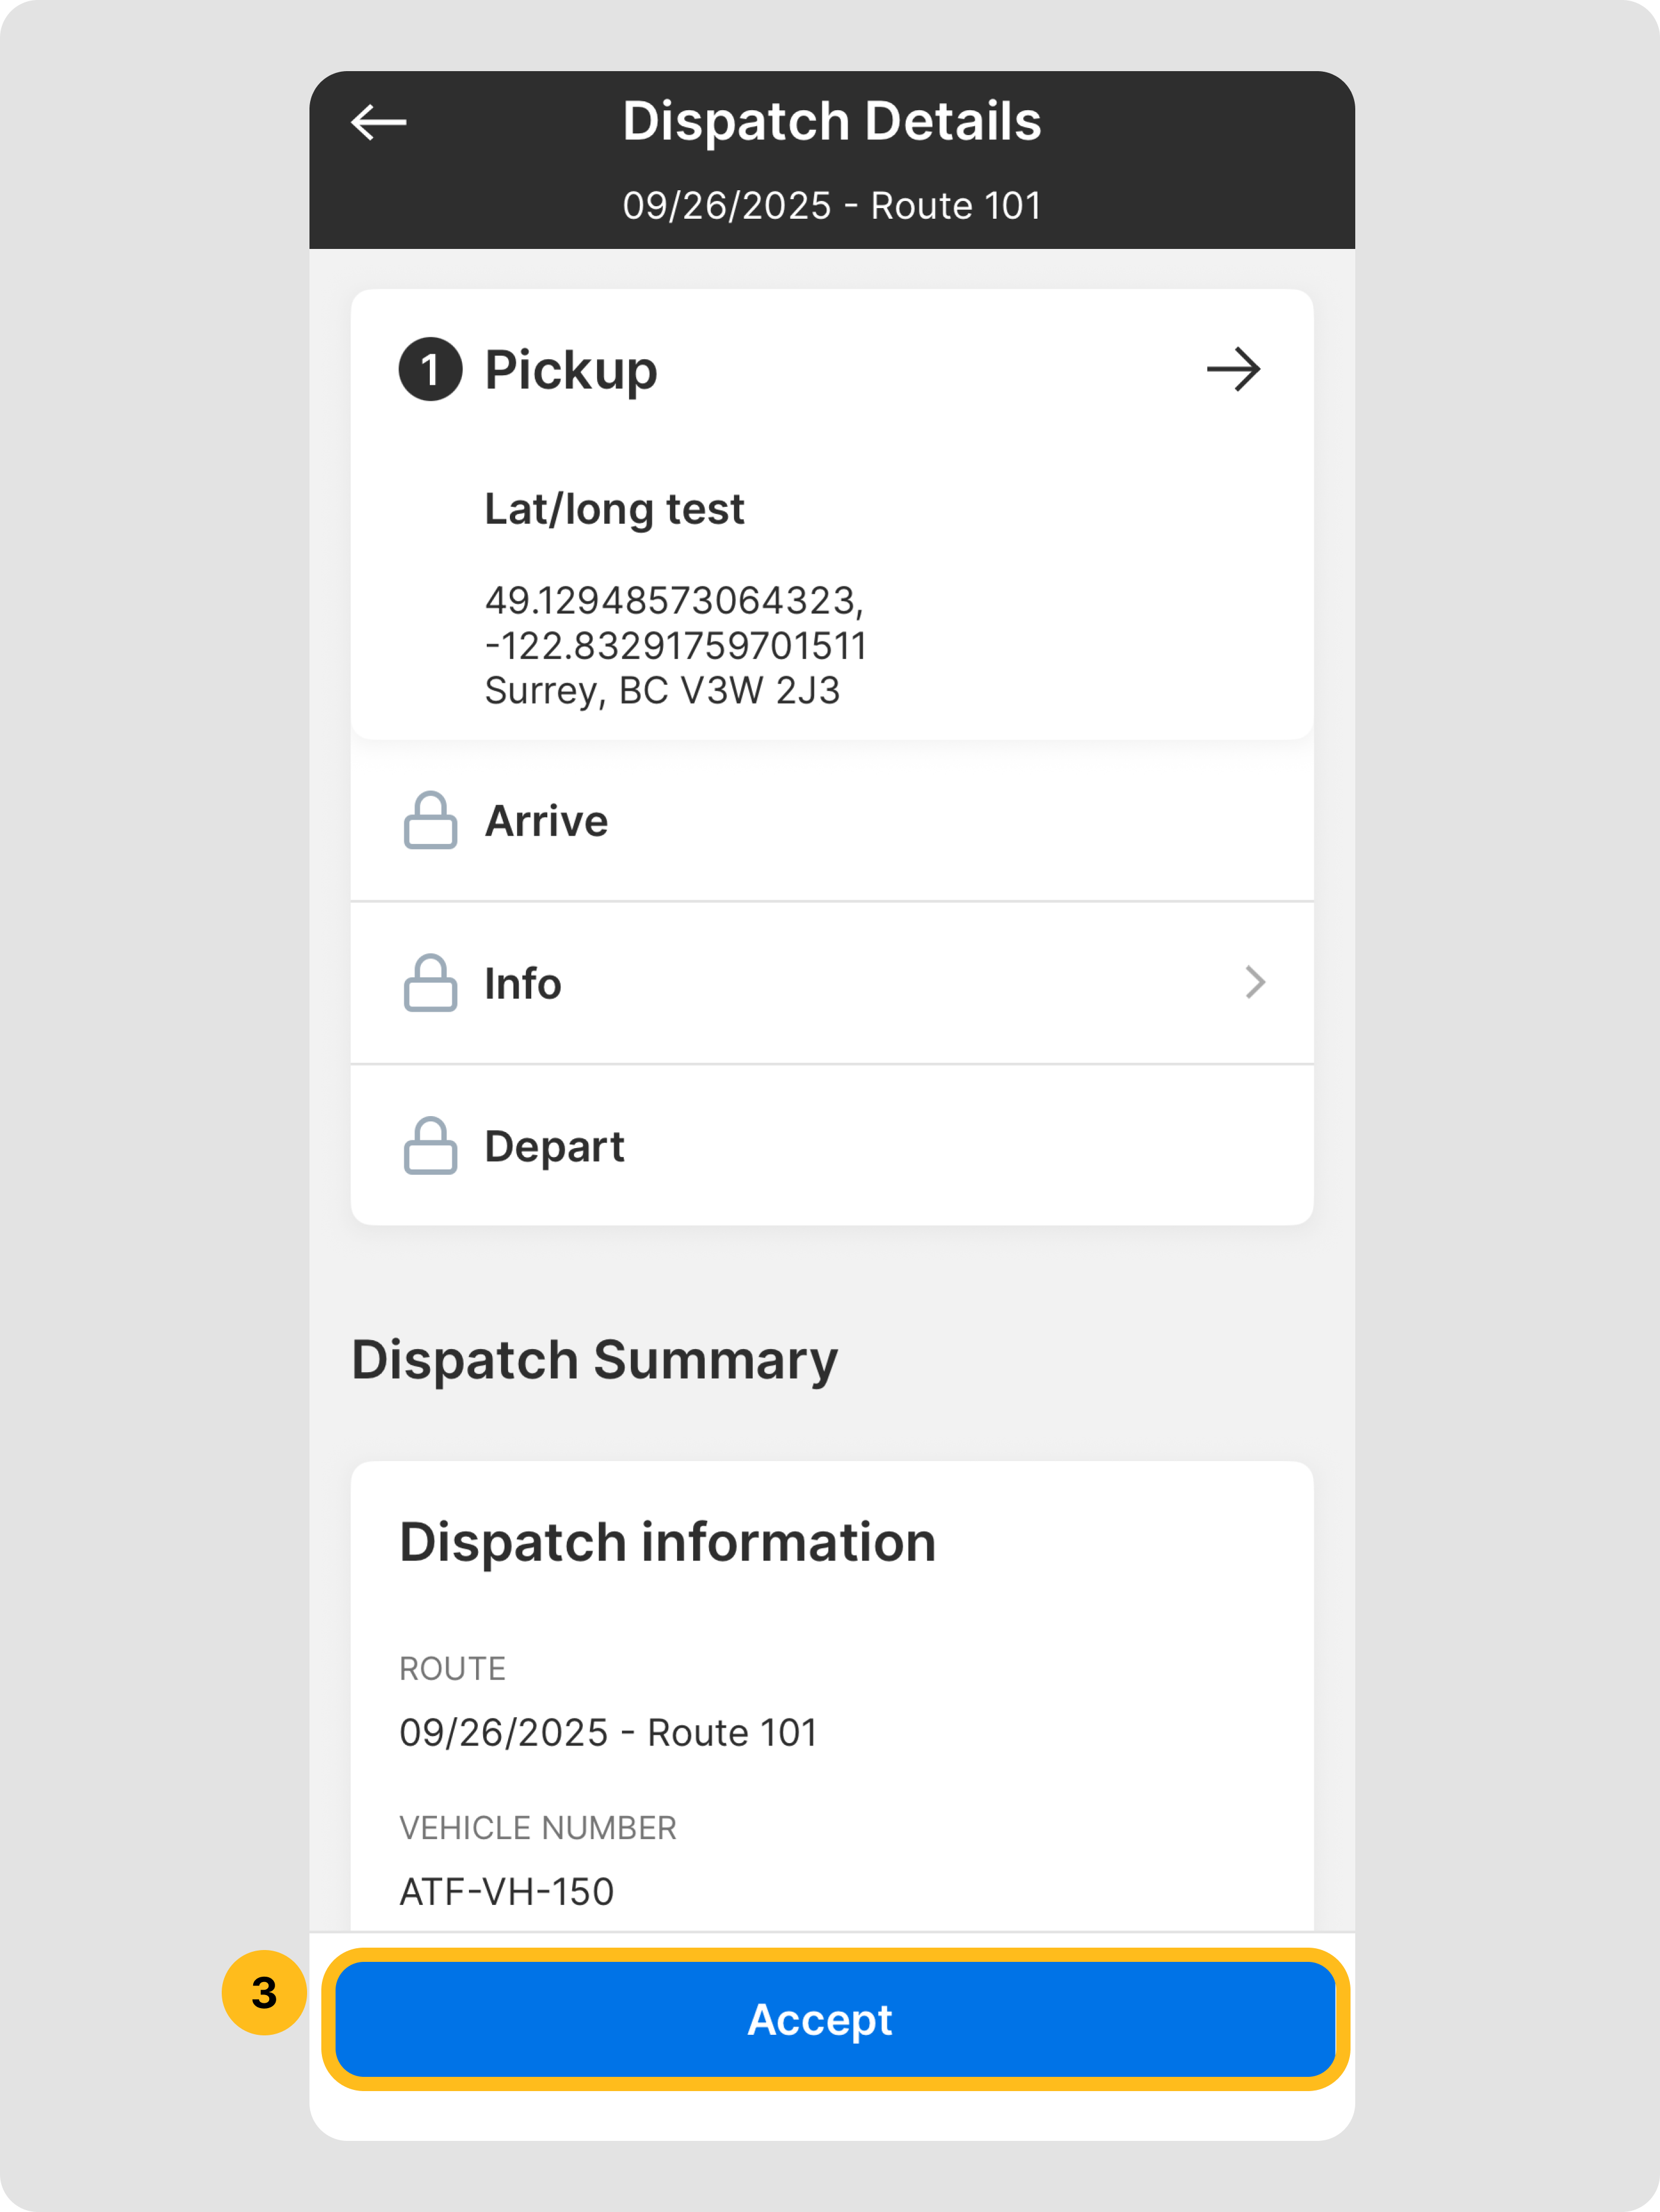Viewport: 1660px width, 2212px height.
Task: Tap the Pickup heading
Action: [571, 370]
